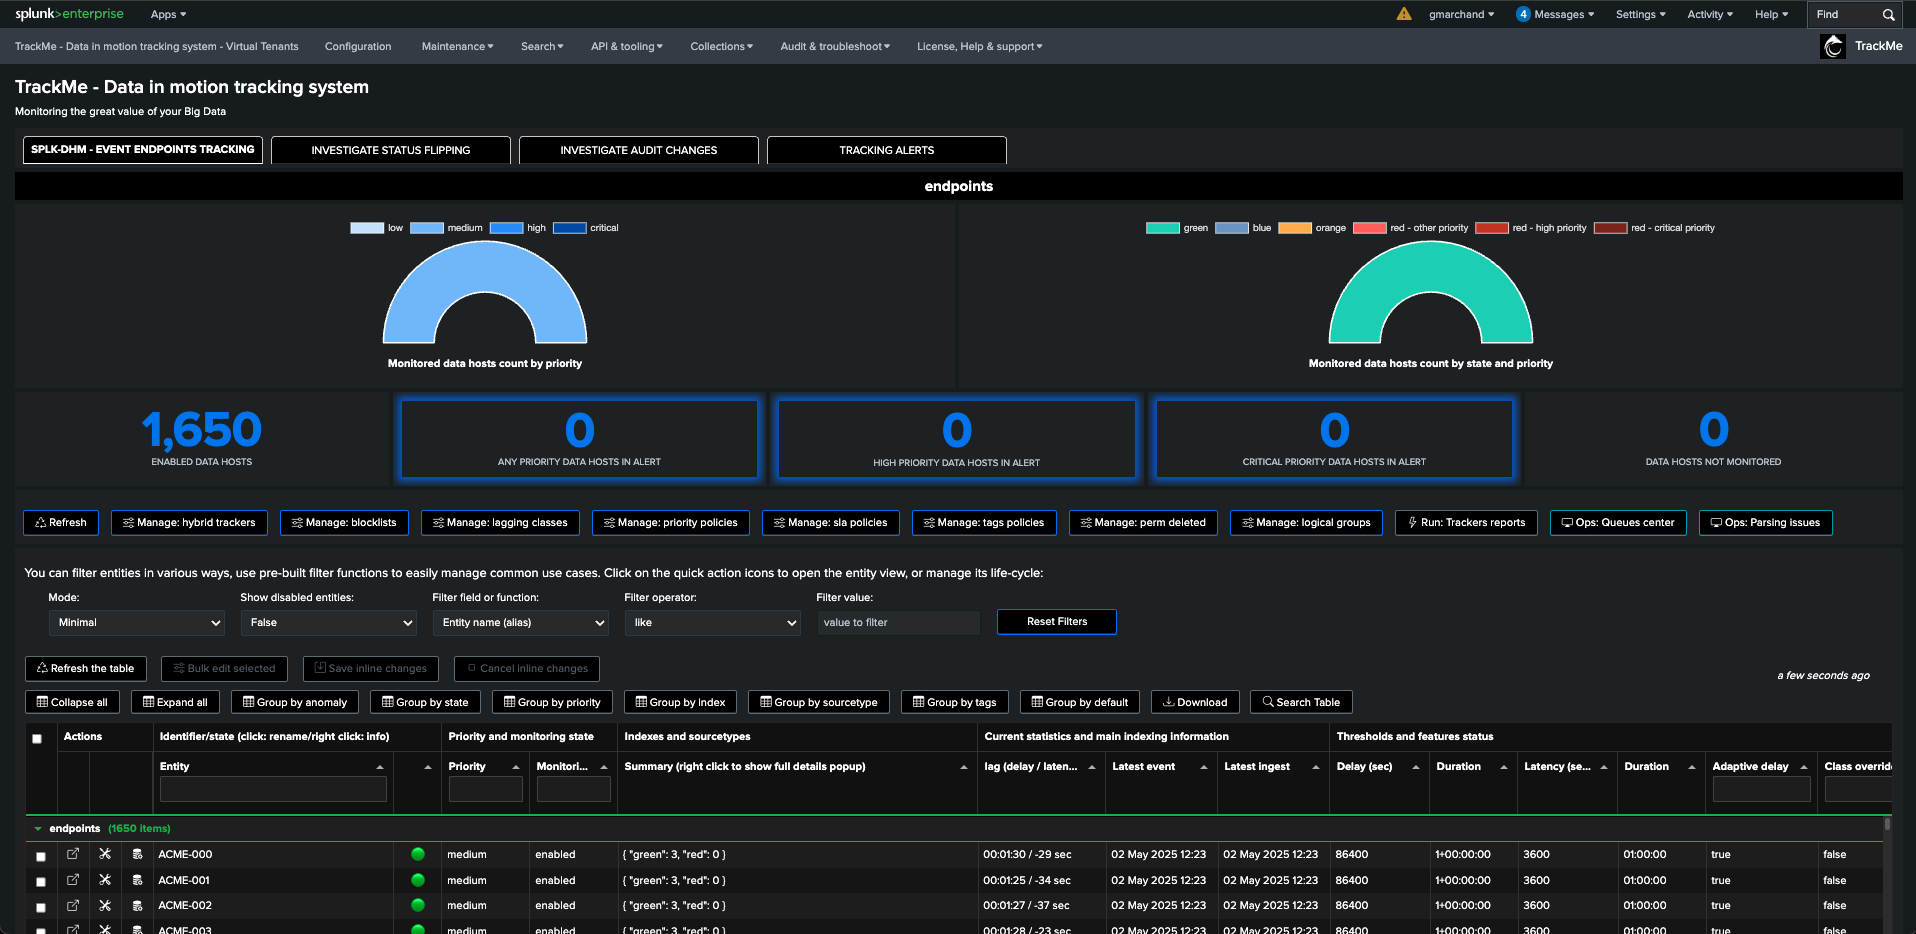Open entity view icon for ACME-000
Screen dimensions: 1916x934
click(73, 854)
